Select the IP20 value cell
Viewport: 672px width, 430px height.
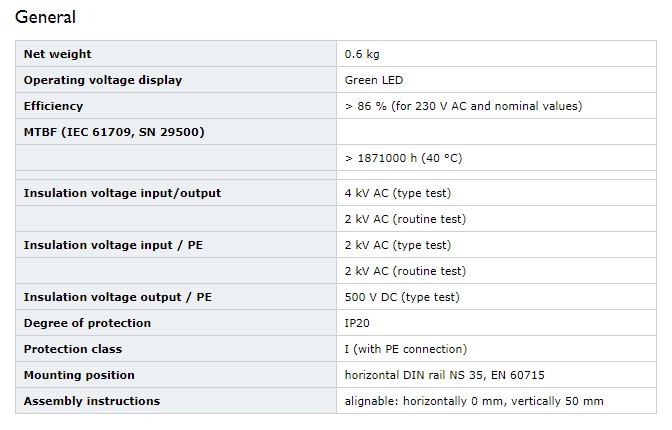pyautogui.click(x=496, y=323)
